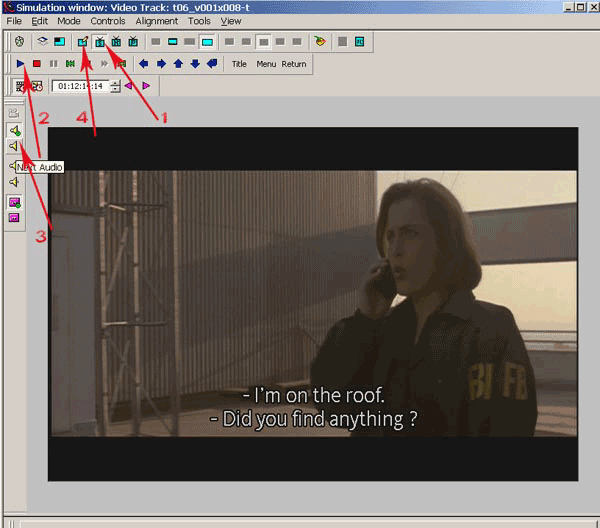Screen dimensions: 600x528
Task: Step forward with the magenta right triangle
Action: click(x=145, y=86)
